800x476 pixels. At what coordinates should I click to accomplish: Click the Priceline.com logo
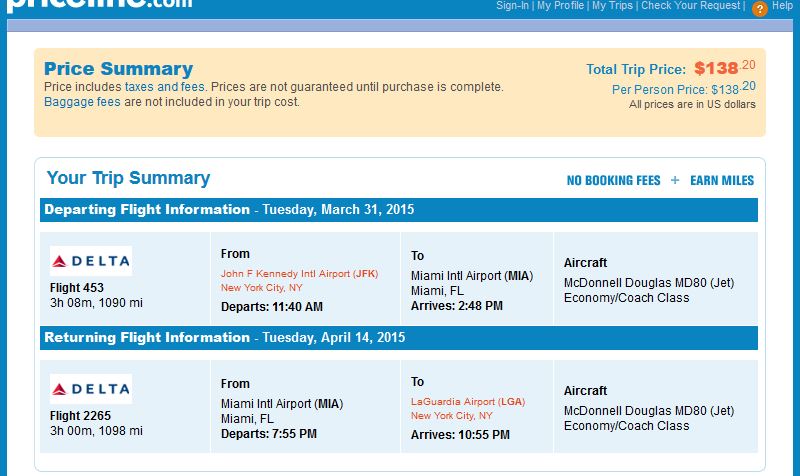pos(100,5)
